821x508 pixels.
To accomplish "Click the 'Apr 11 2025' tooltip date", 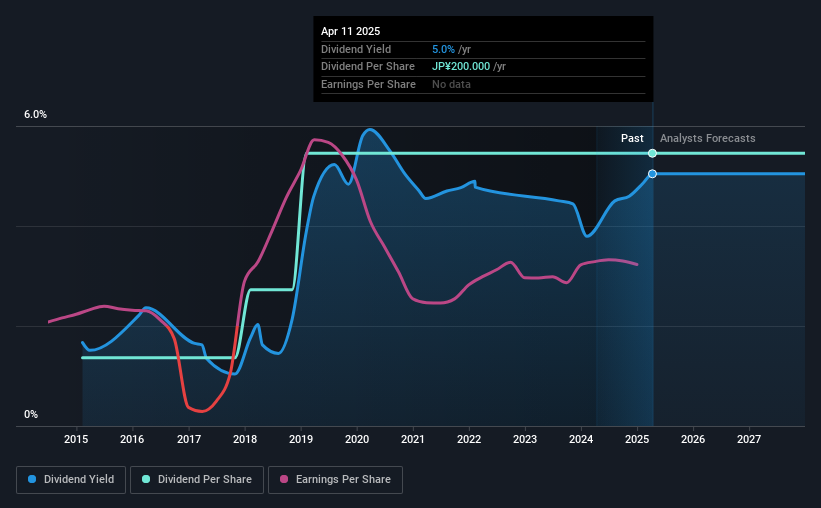I will click(x=350, y=31).
